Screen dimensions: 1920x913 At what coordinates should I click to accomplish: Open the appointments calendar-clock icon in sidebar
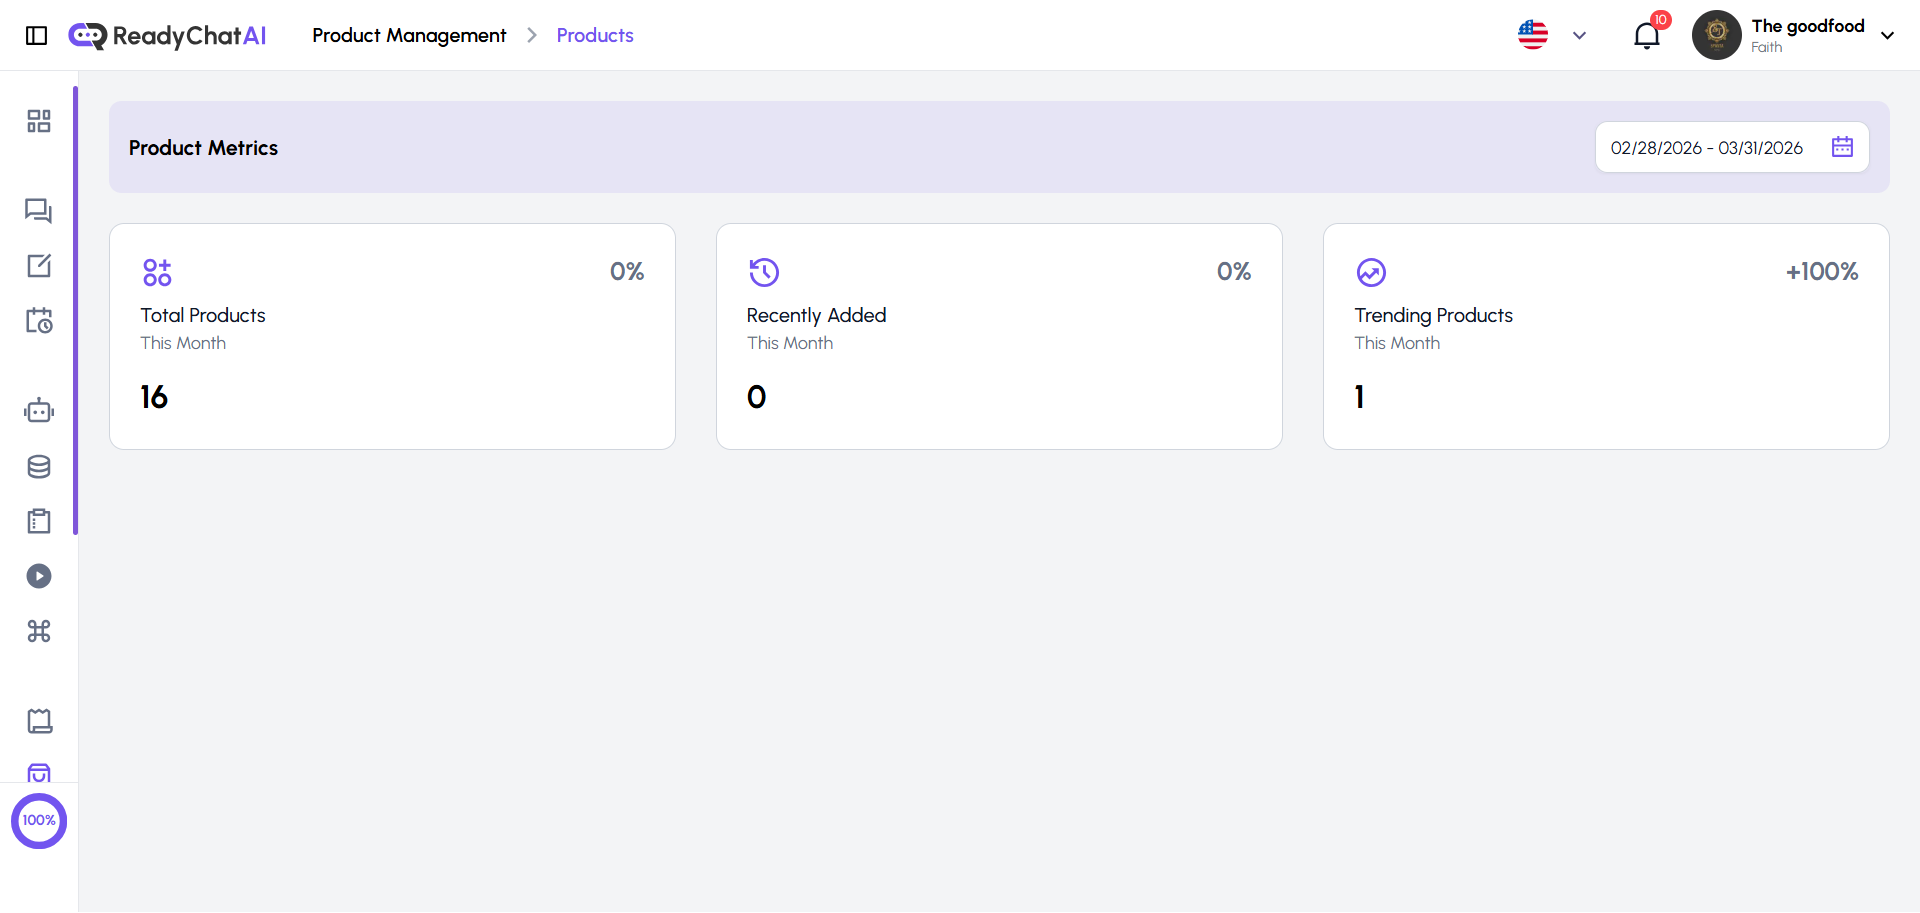point(39,320)
